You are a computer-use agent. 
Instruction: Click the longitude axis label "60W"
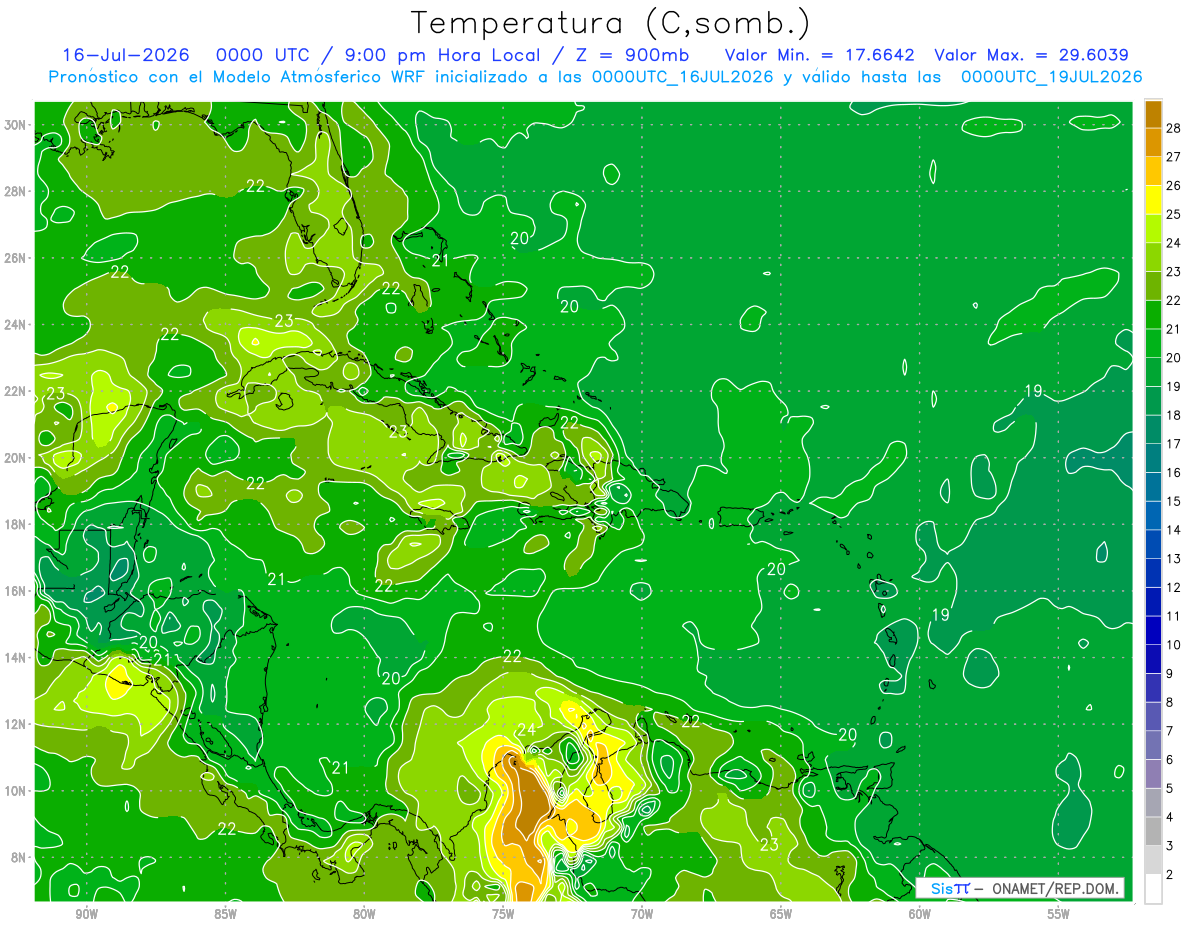coord(920,914)
